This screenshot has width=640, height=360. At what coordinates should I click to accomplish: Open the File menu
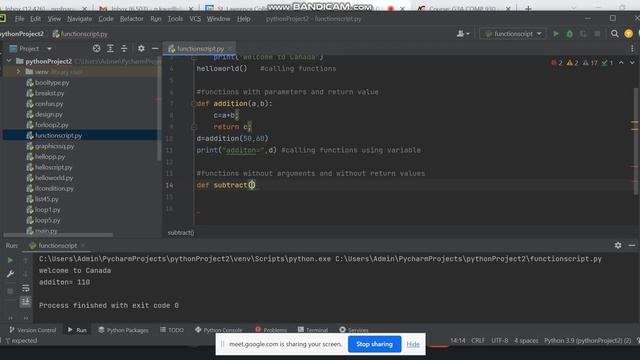19,19
